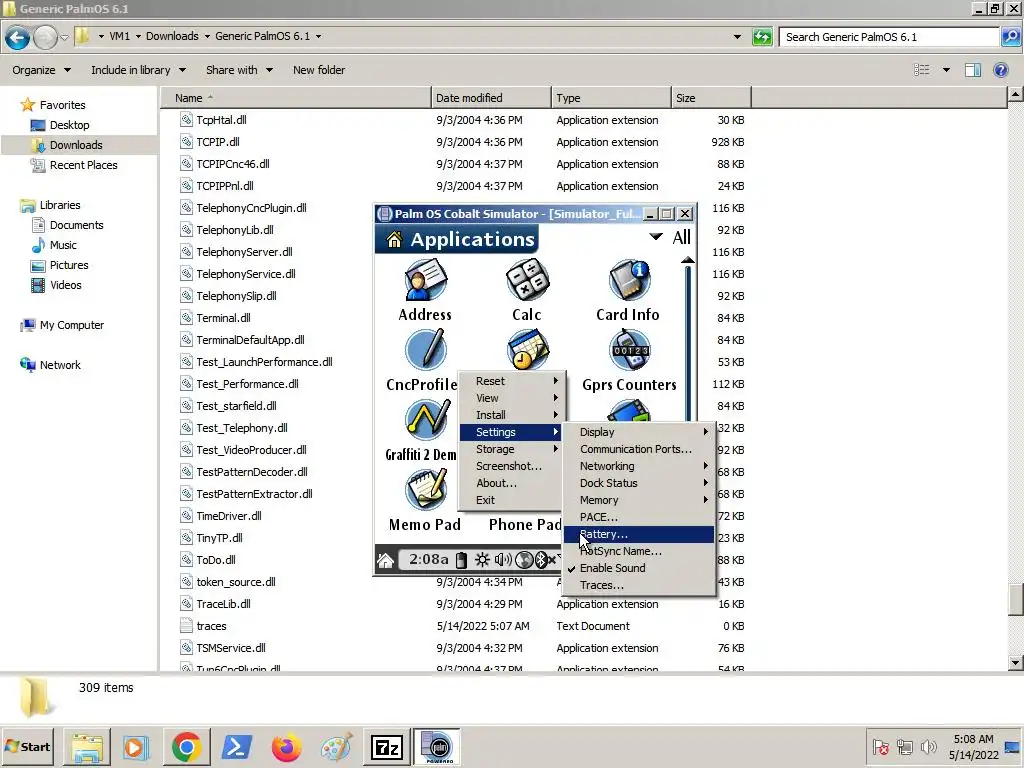Expand the Dock Status submenu
This screenshot has height=768, width=1024.
[639, 483]
